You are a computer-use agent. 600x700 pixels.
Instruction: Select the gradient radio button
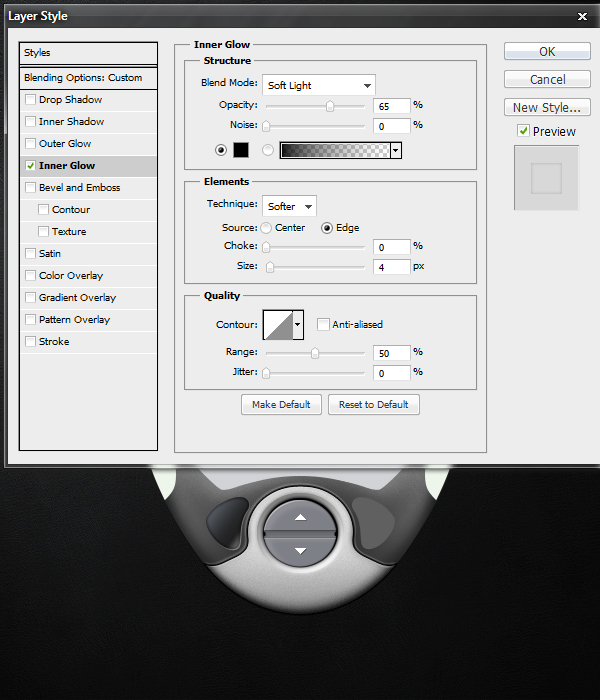pos(268,150)
